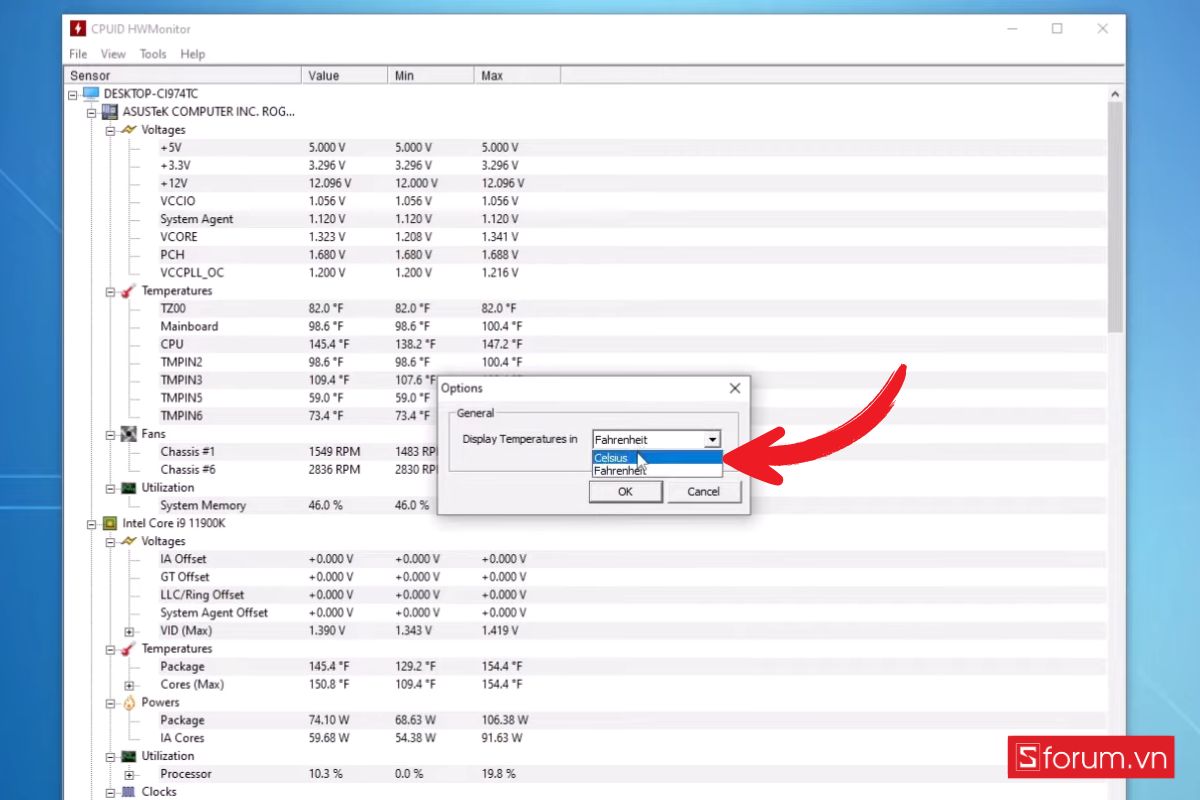This screenshot has width=1200, height=800.
Task: Select the VCCIO row
Action: [x=586, y=201]
